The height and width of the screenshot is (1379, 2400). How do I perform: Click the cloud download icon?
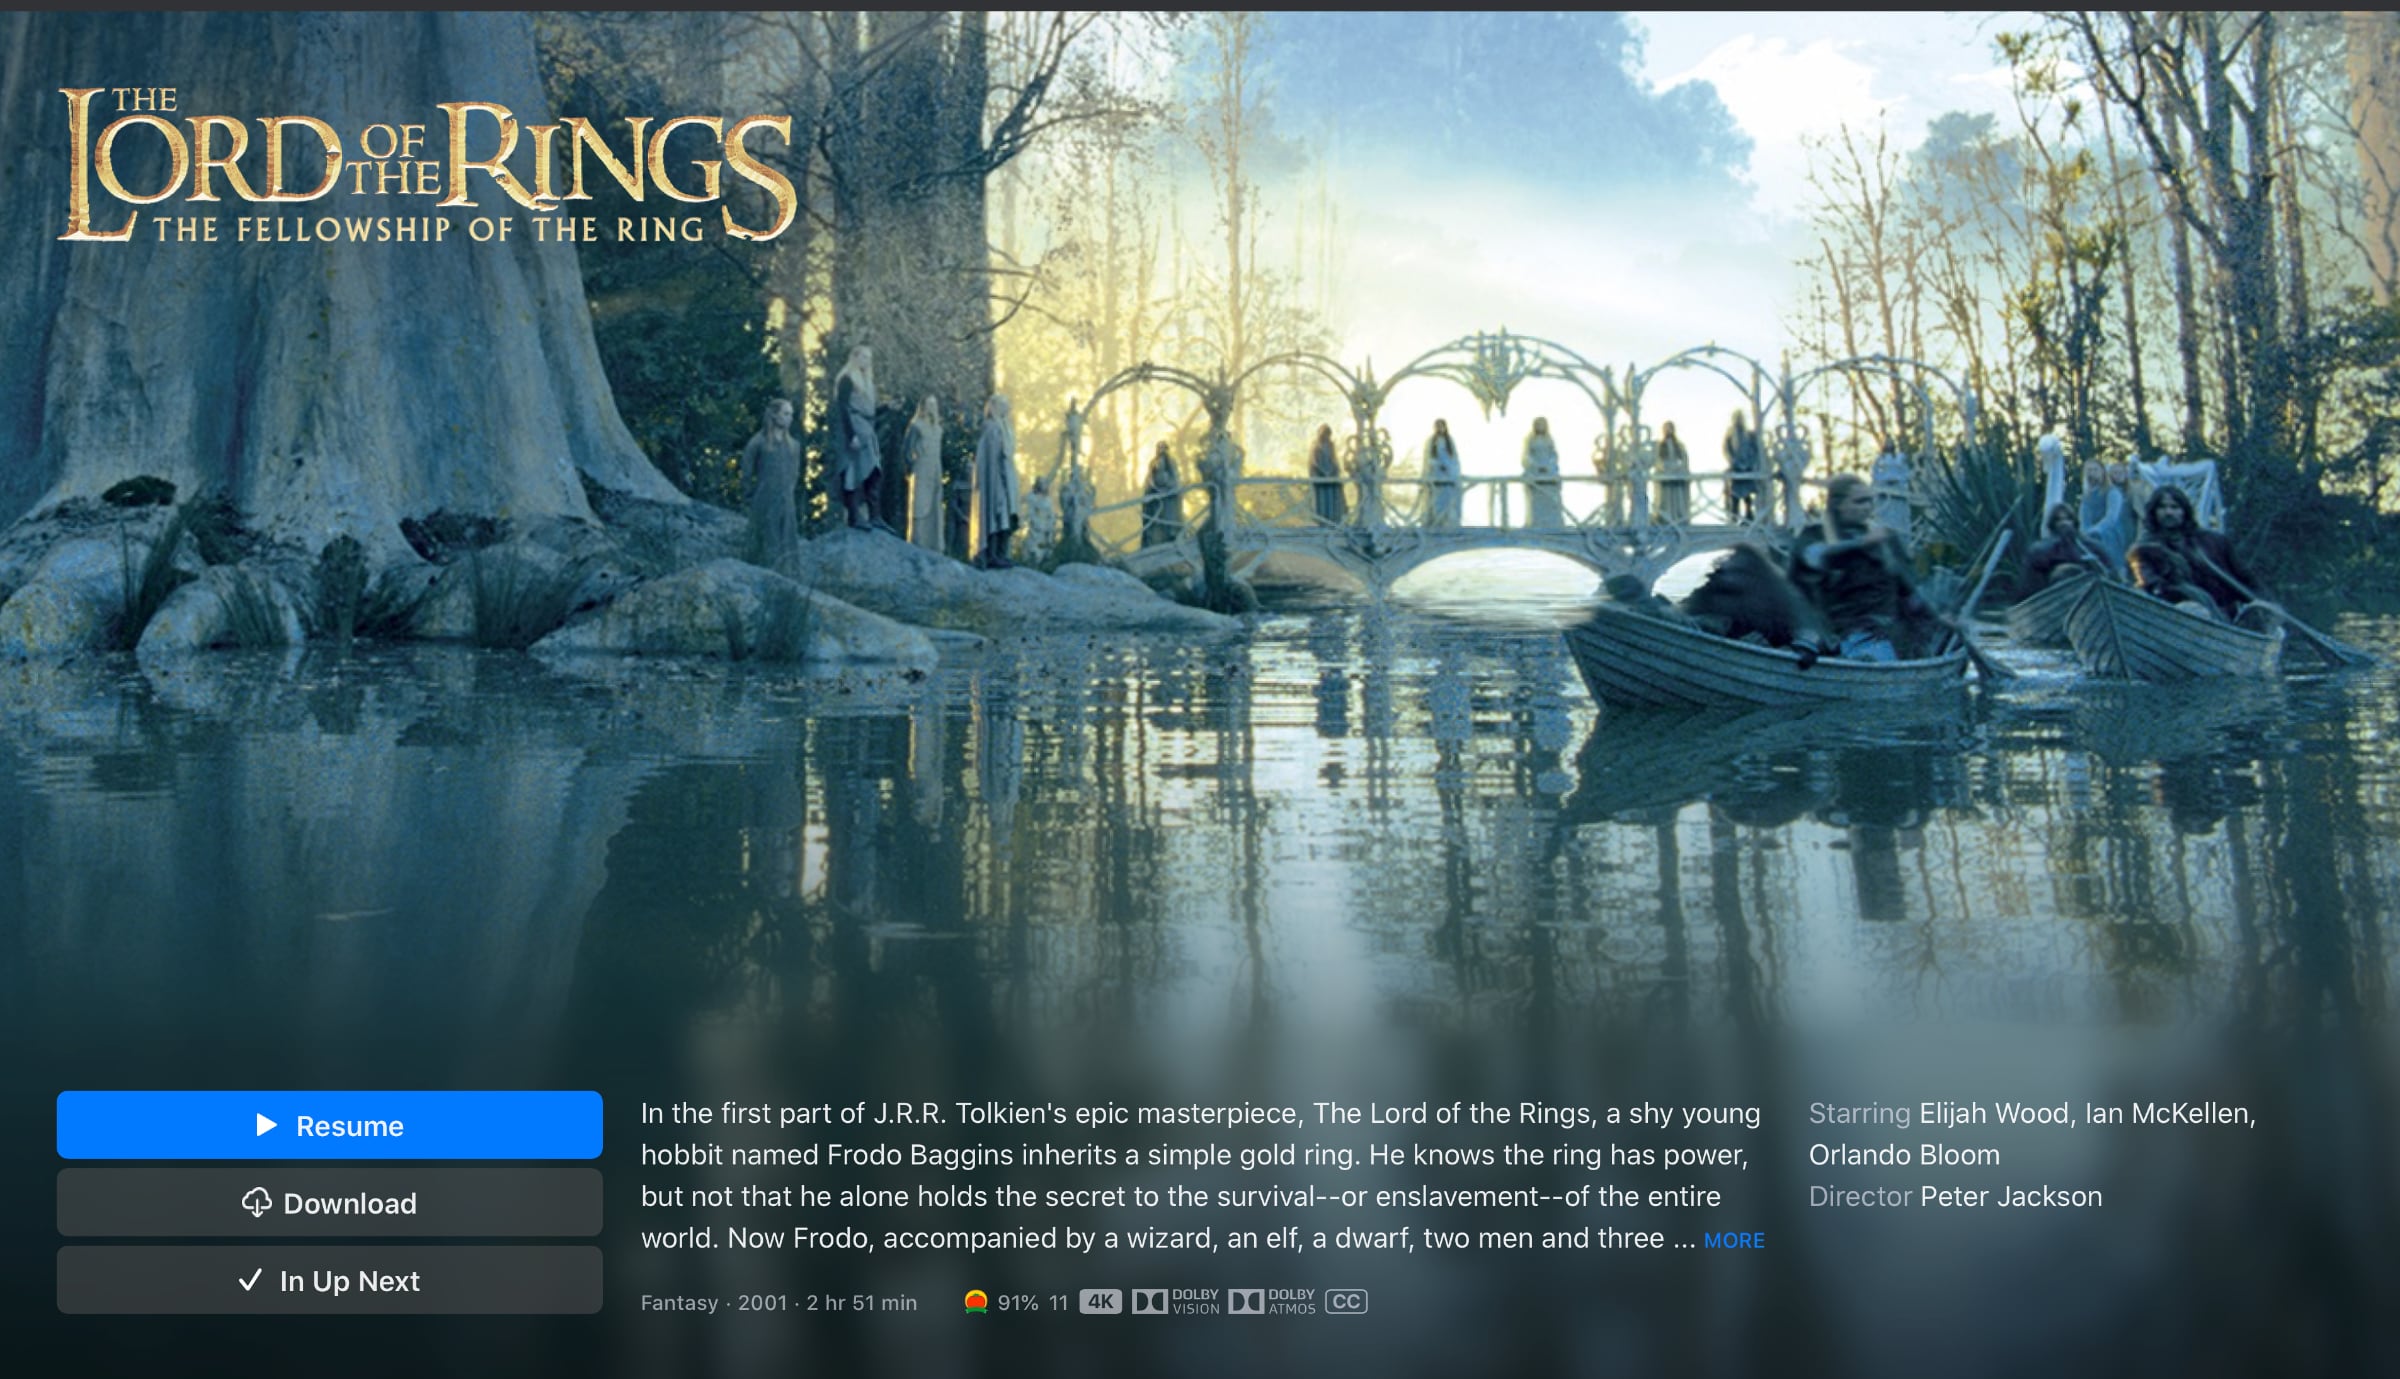[257, 1203]
